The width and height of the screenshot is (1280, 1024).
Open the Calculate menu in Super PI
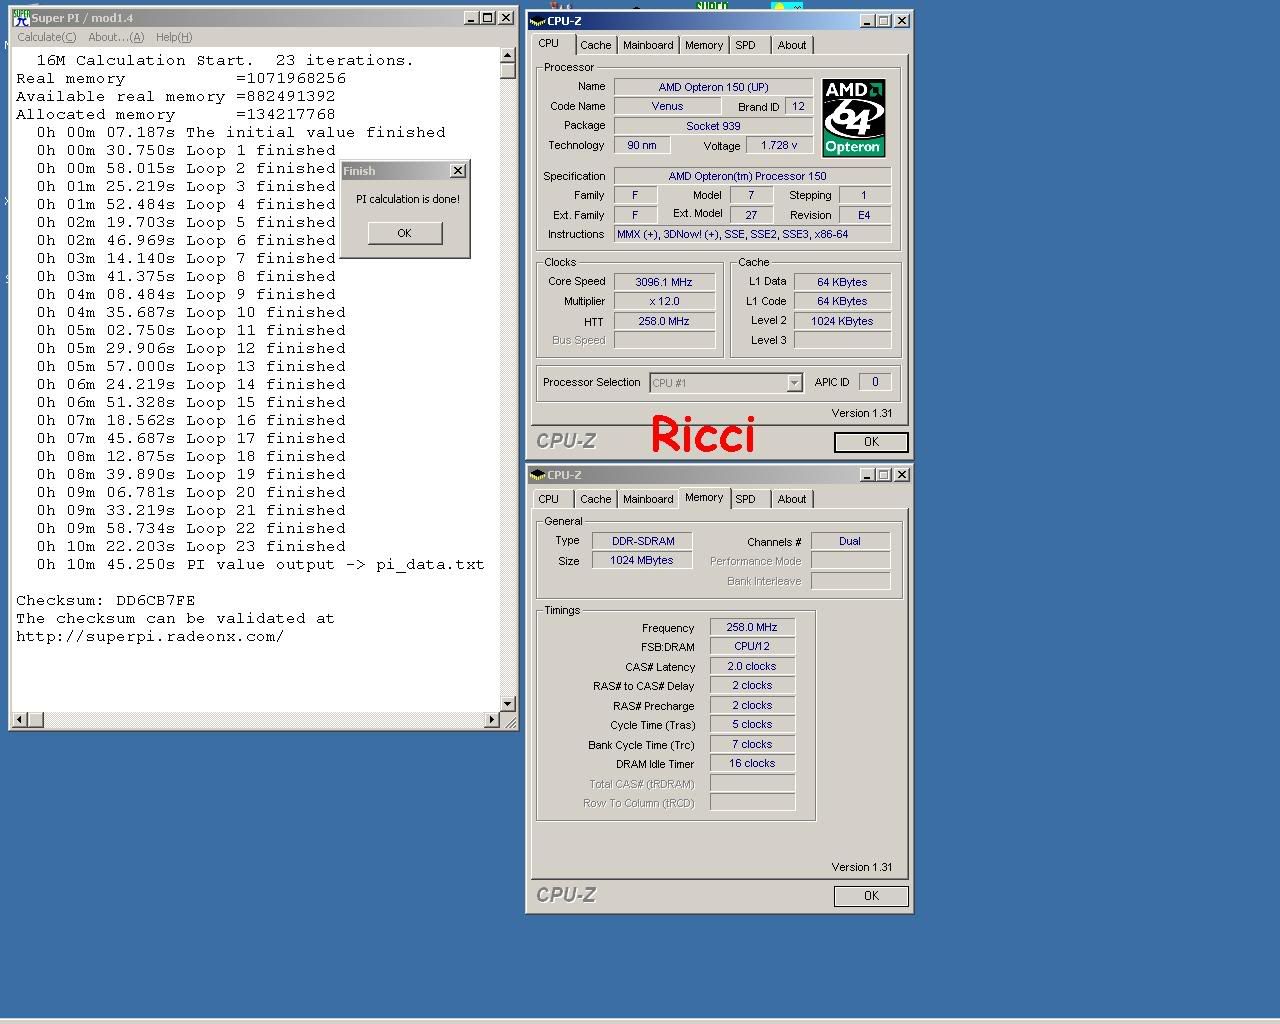[46, 37]
